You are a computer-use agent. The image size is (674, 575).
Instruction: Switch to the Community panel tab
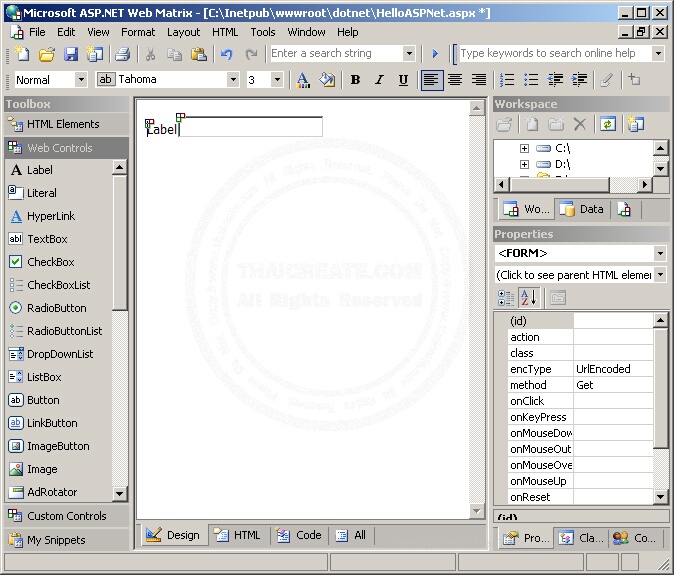634,538
